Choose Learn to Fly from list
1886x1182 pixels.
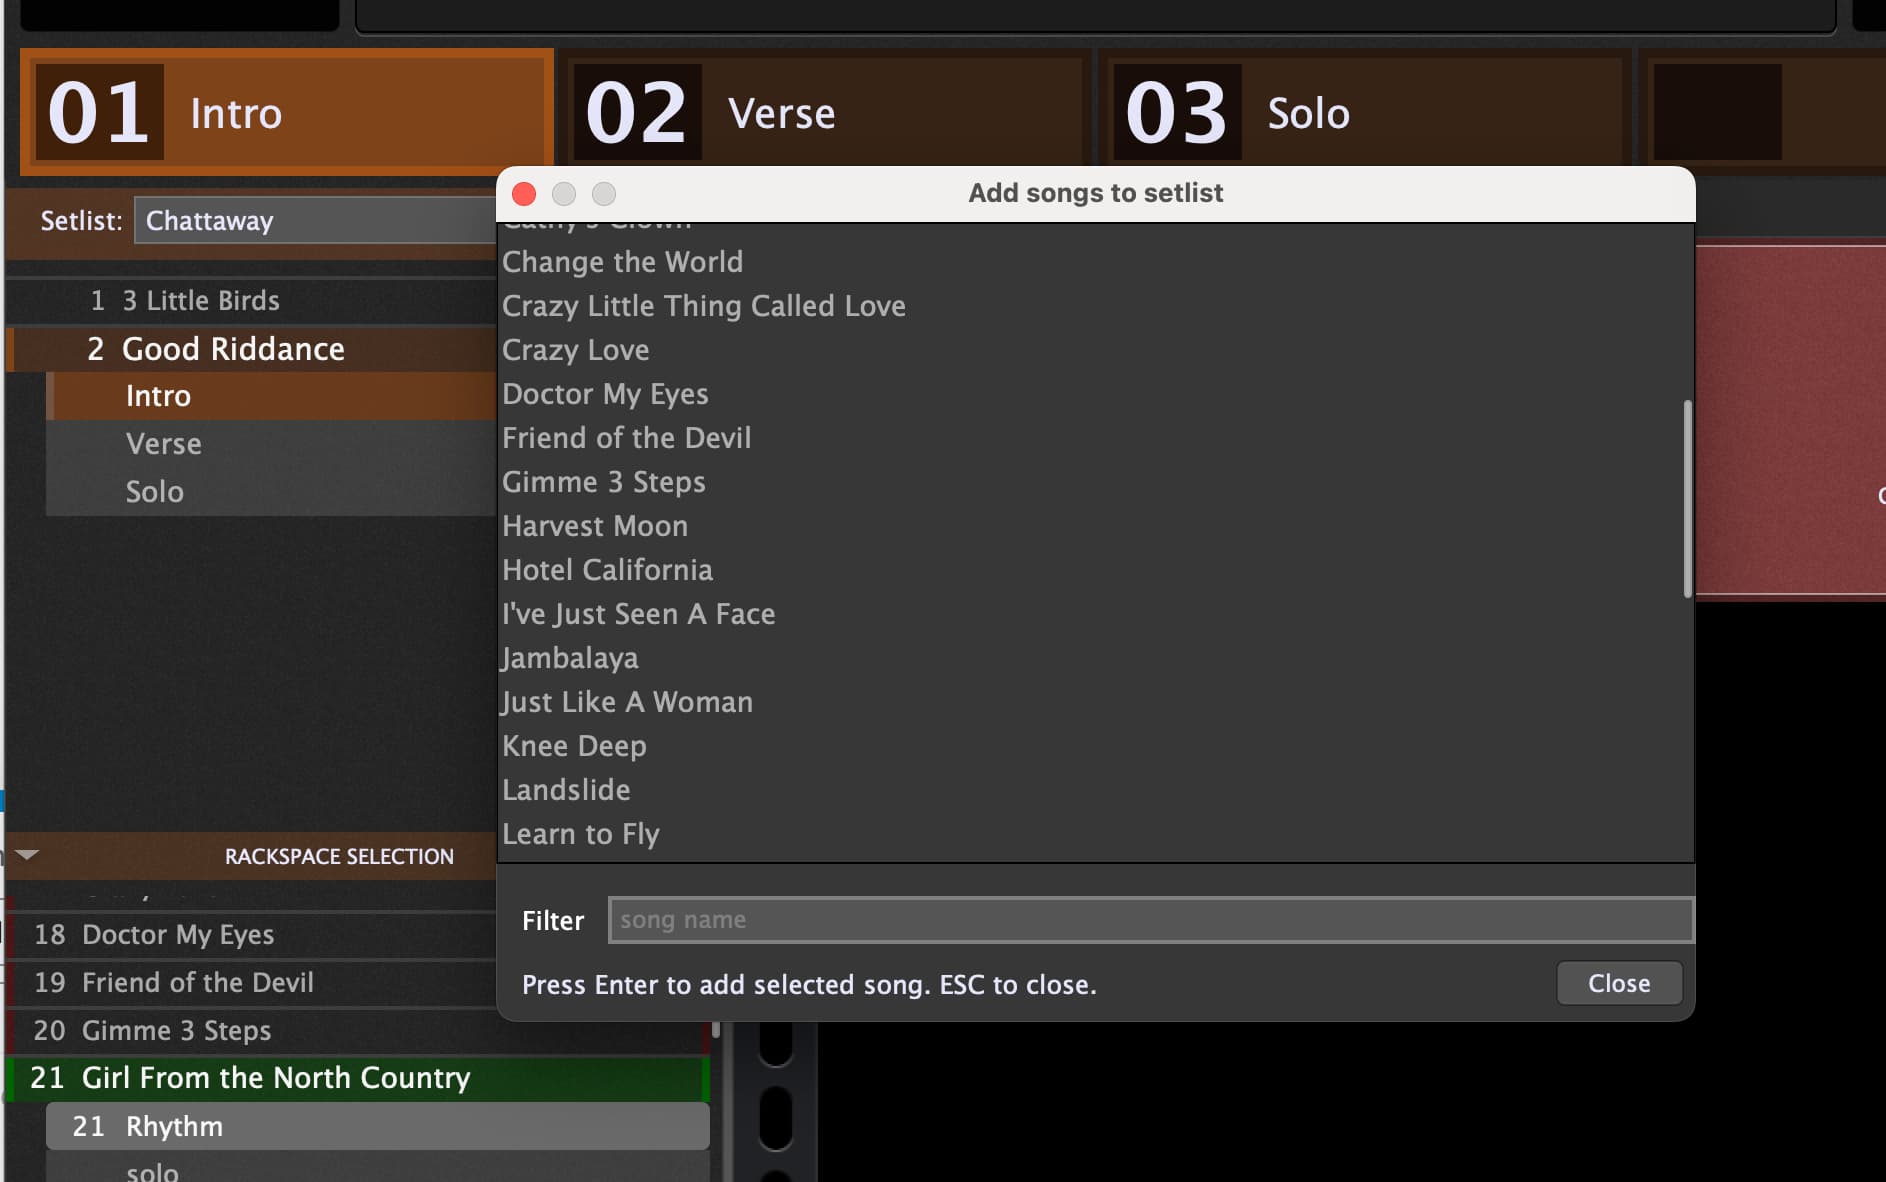[x=580, y=834]
